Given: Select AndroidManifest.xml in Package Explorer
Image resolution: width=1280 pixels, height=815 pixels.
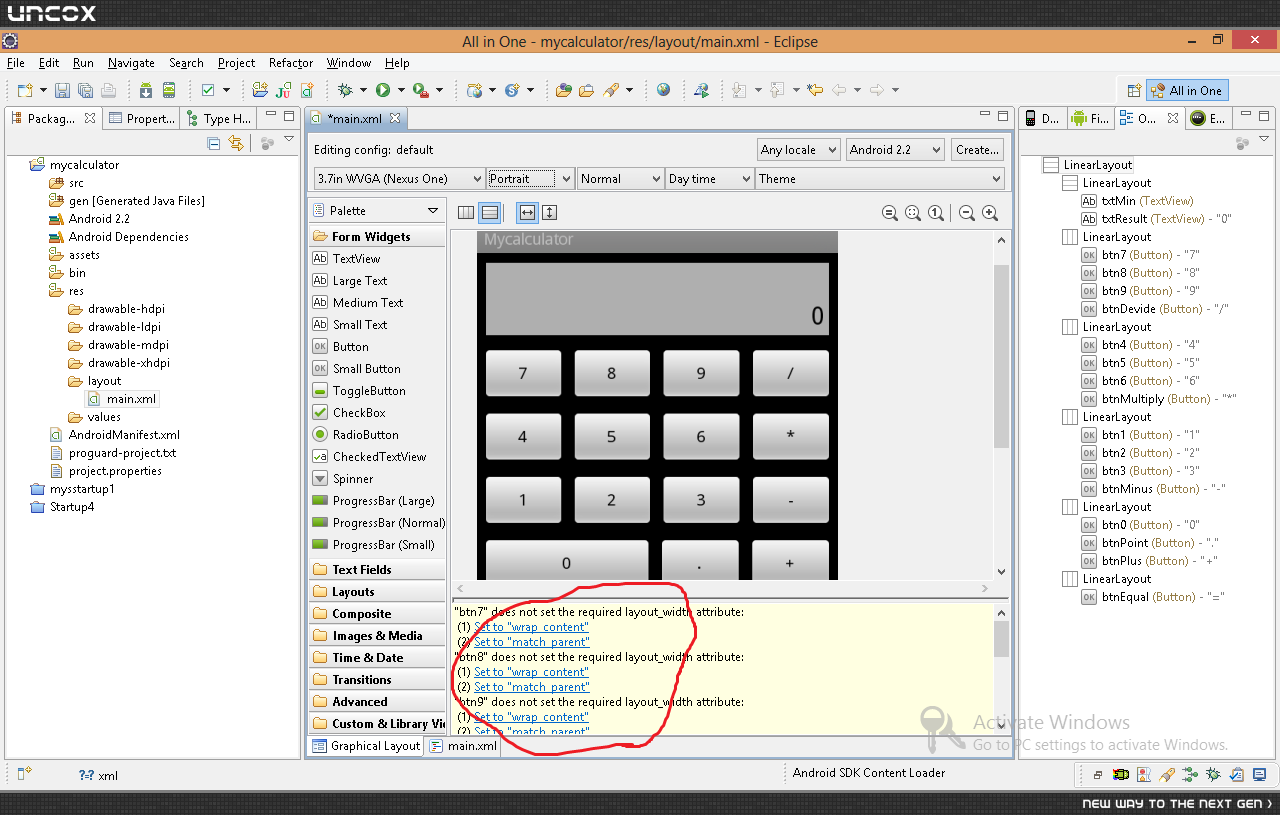Looking at the screenshot, I should [124, 435].
